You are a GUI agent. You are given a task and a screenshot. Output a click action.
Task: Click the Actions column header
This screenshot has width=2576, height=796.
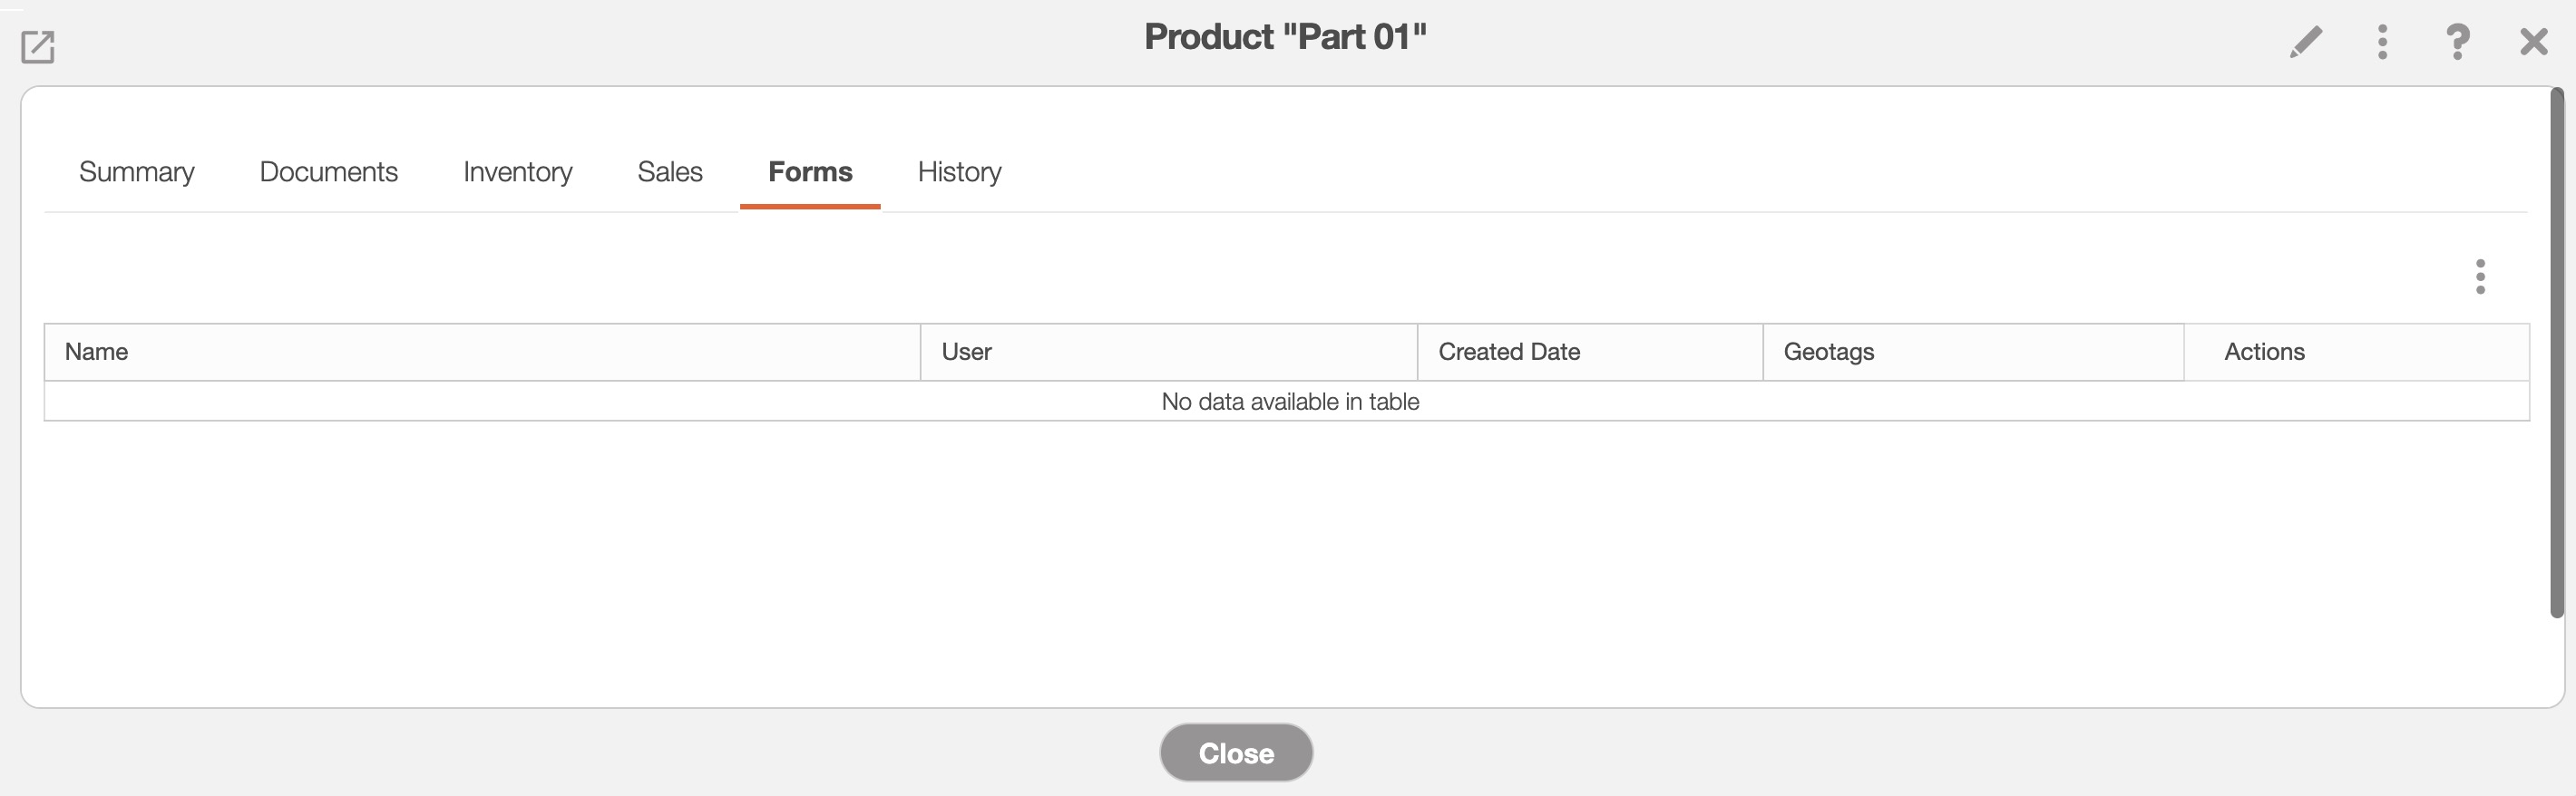[x=2264, y=352]
